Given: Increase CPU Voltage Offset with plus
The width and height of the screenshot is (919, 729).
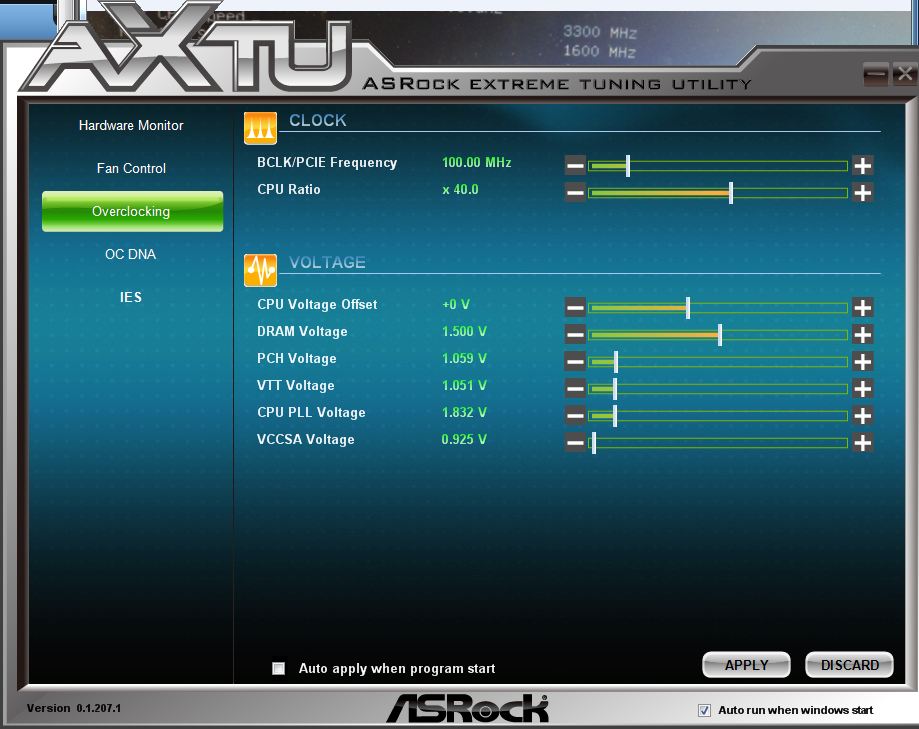Looking at the screenshot, I should 862,308.
